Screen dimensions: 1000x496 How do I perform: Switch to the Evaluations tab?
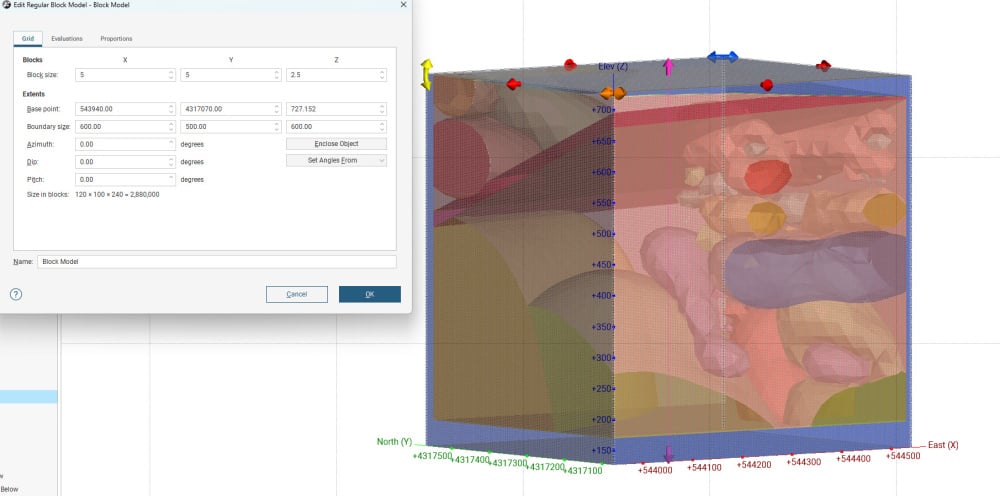[67, 39]
